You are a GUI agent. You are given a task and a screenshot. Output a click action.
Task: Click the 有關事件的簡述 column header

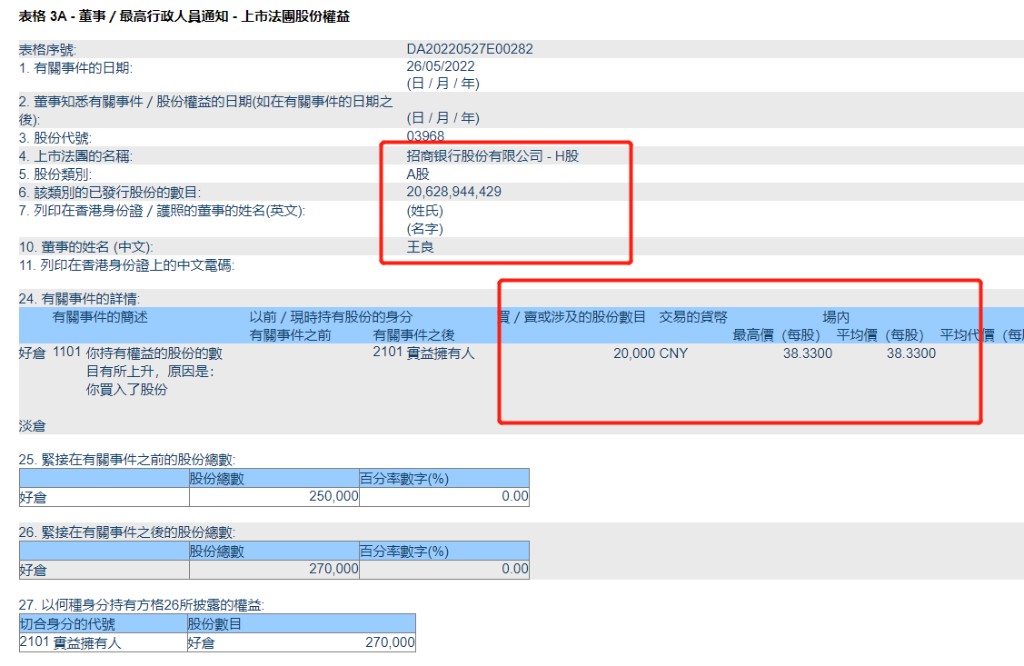tap(100, 317)
